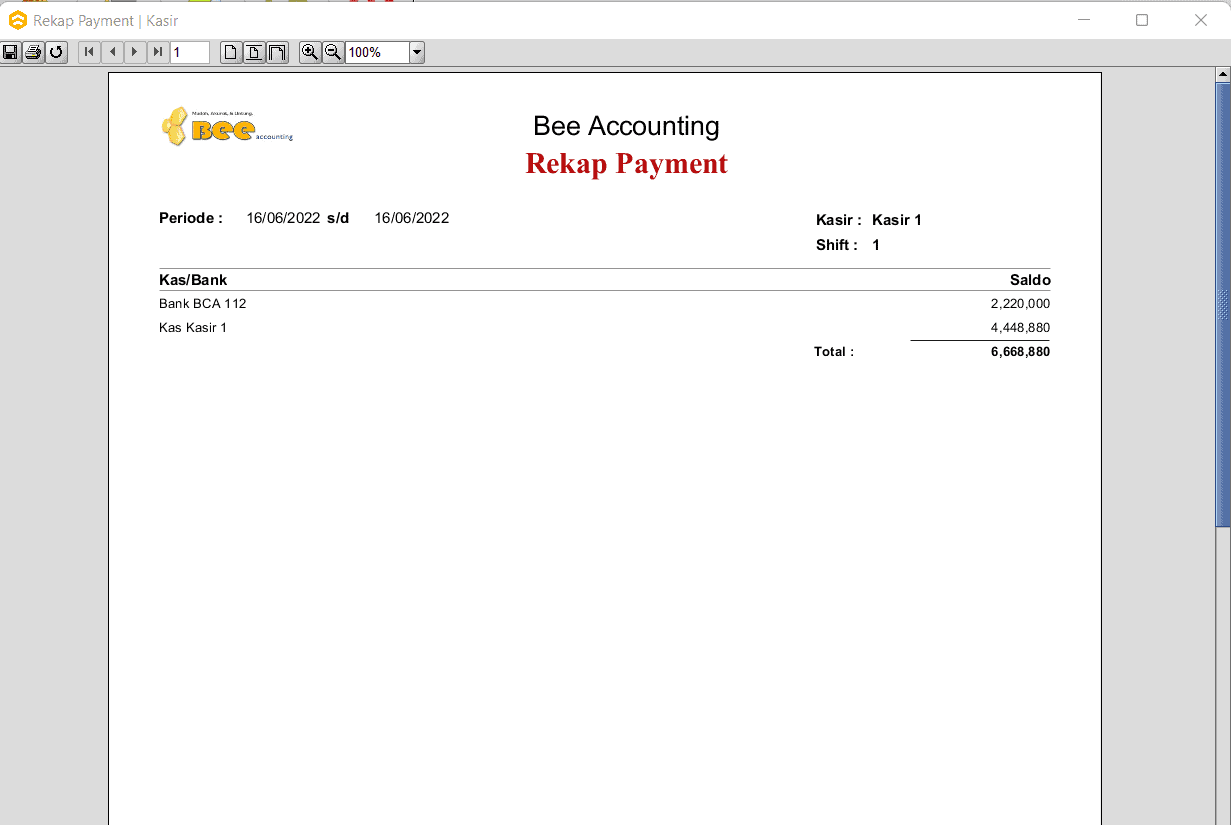This screenshot has height=825, width=1231.
Task: Maximize the Rekap Payment window
Action: tap(1142, 20)
